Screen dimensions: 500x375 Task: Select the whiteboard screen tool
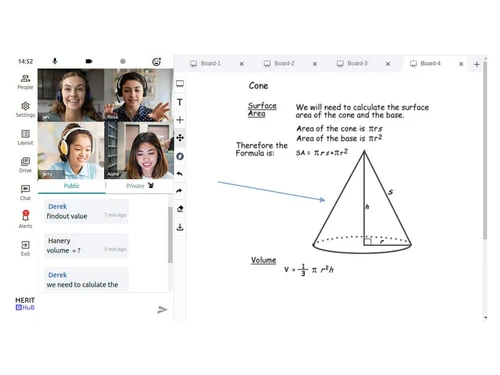[180, 84]
